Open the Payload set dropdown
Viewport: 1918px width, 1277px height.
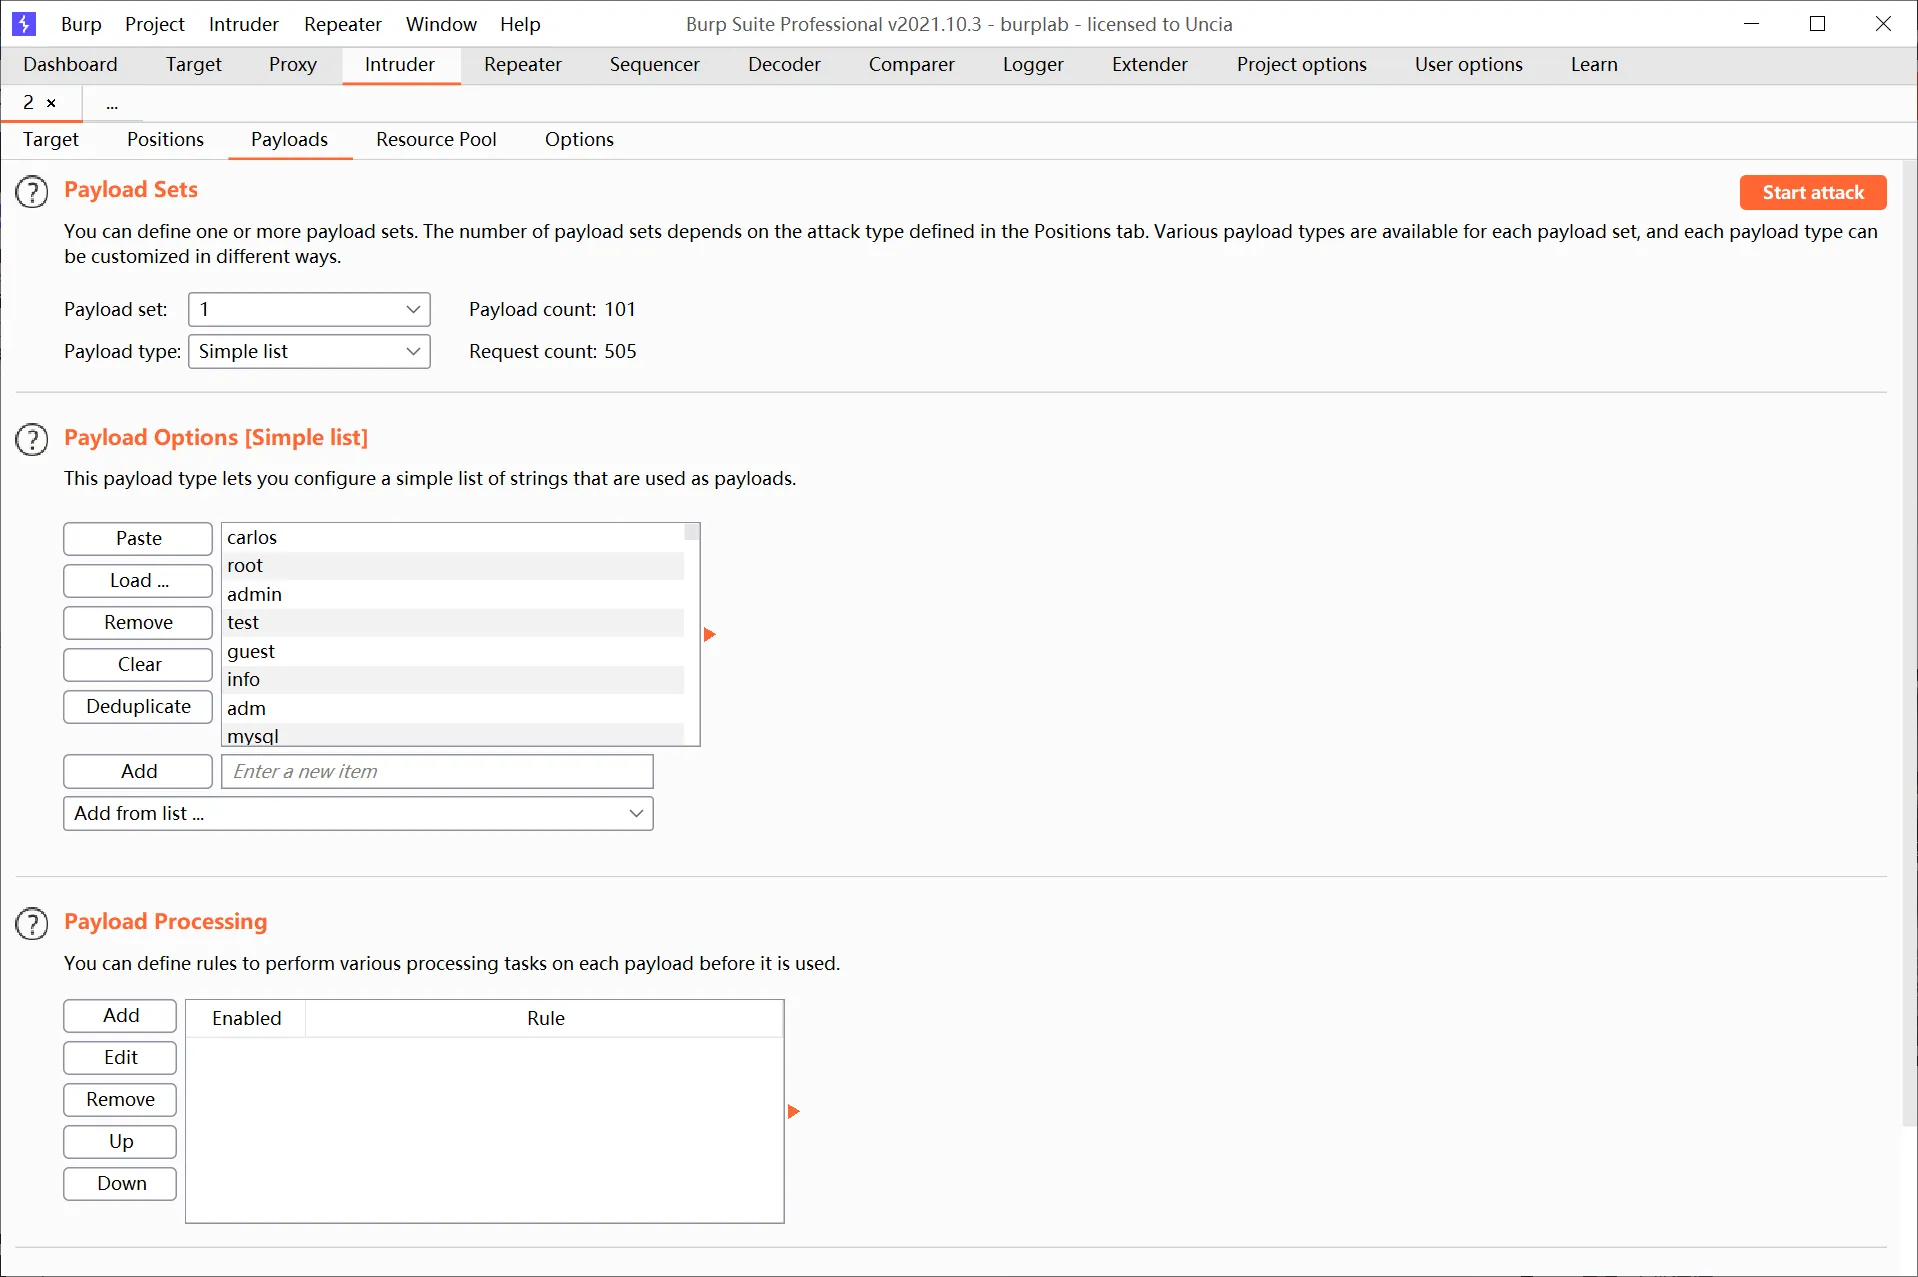309,309
